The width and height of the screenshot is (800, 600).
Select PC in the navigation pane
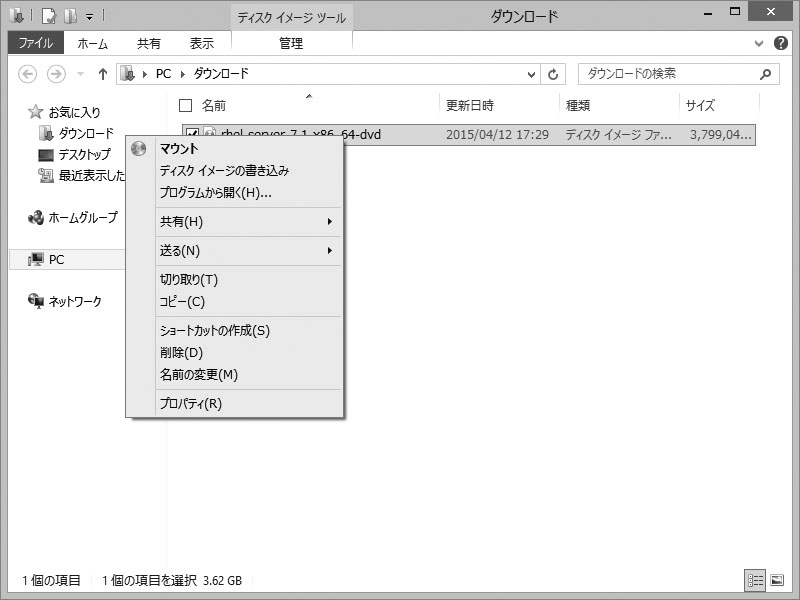click(x=57, y=260)
